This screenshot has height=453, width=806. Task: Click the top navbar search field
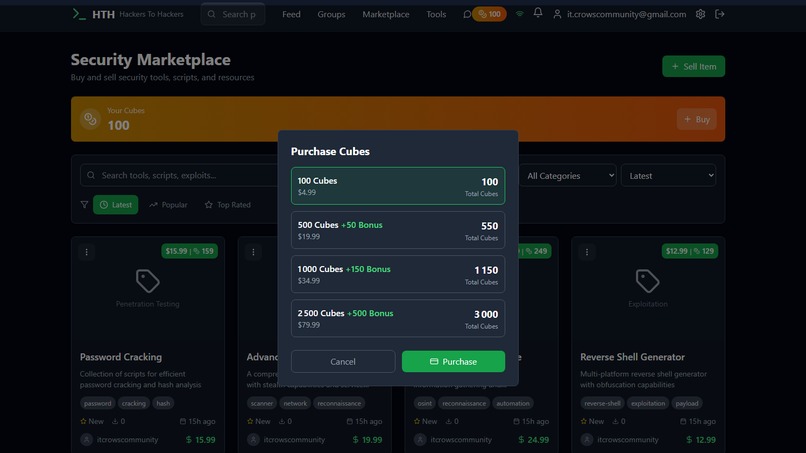coord(233,14)
